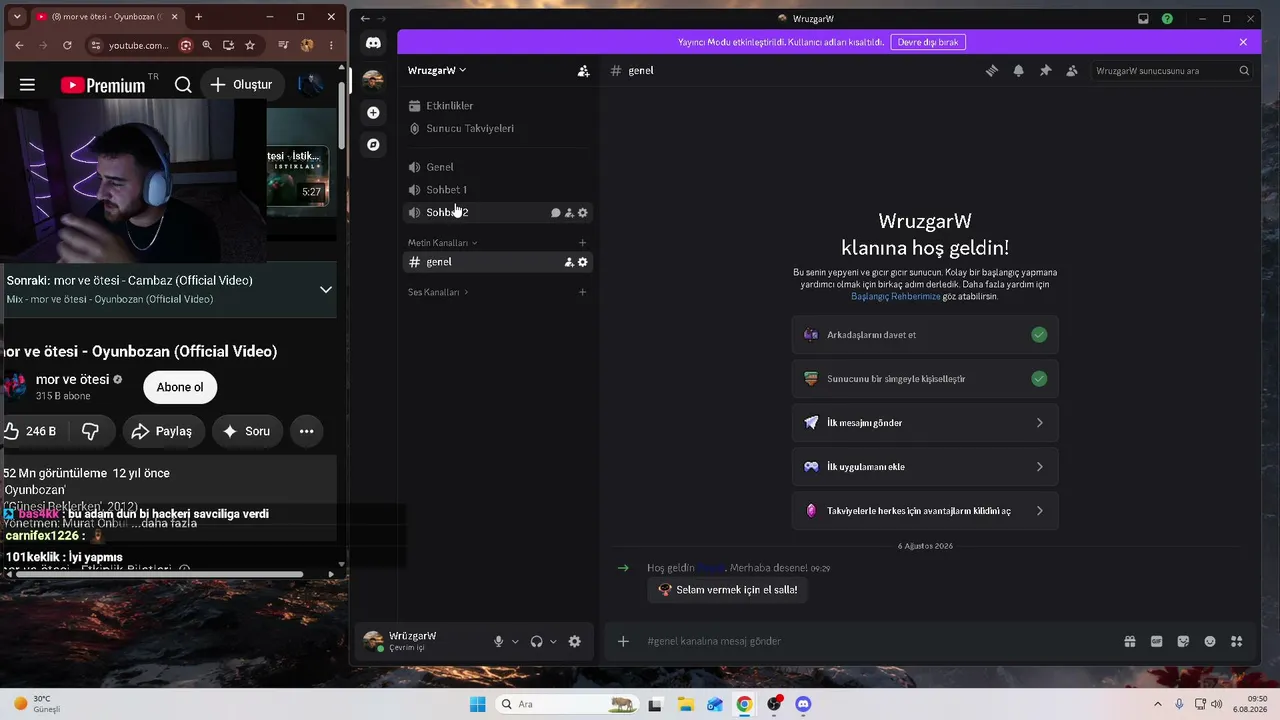This screenshot has height=720, width=1280.
Task: Send a gift in Discord chat
Action: [x=1130, y=642]
